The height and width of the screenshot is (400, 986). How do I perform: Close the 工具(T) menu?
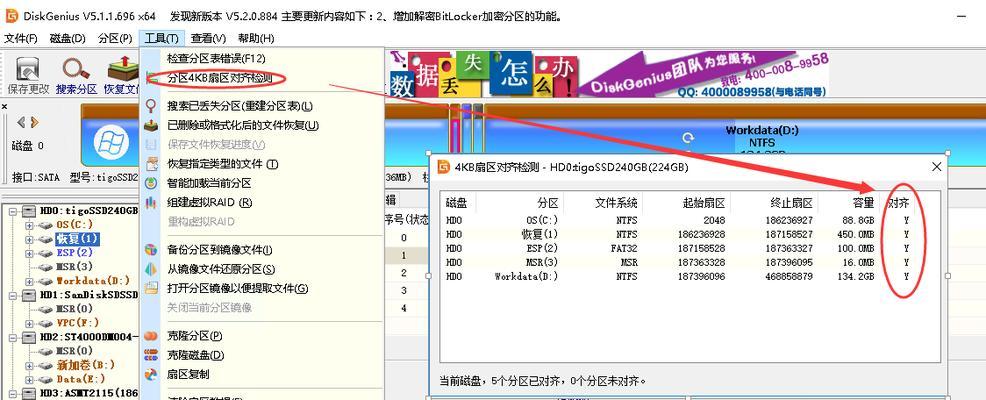[x=162, y=38]
